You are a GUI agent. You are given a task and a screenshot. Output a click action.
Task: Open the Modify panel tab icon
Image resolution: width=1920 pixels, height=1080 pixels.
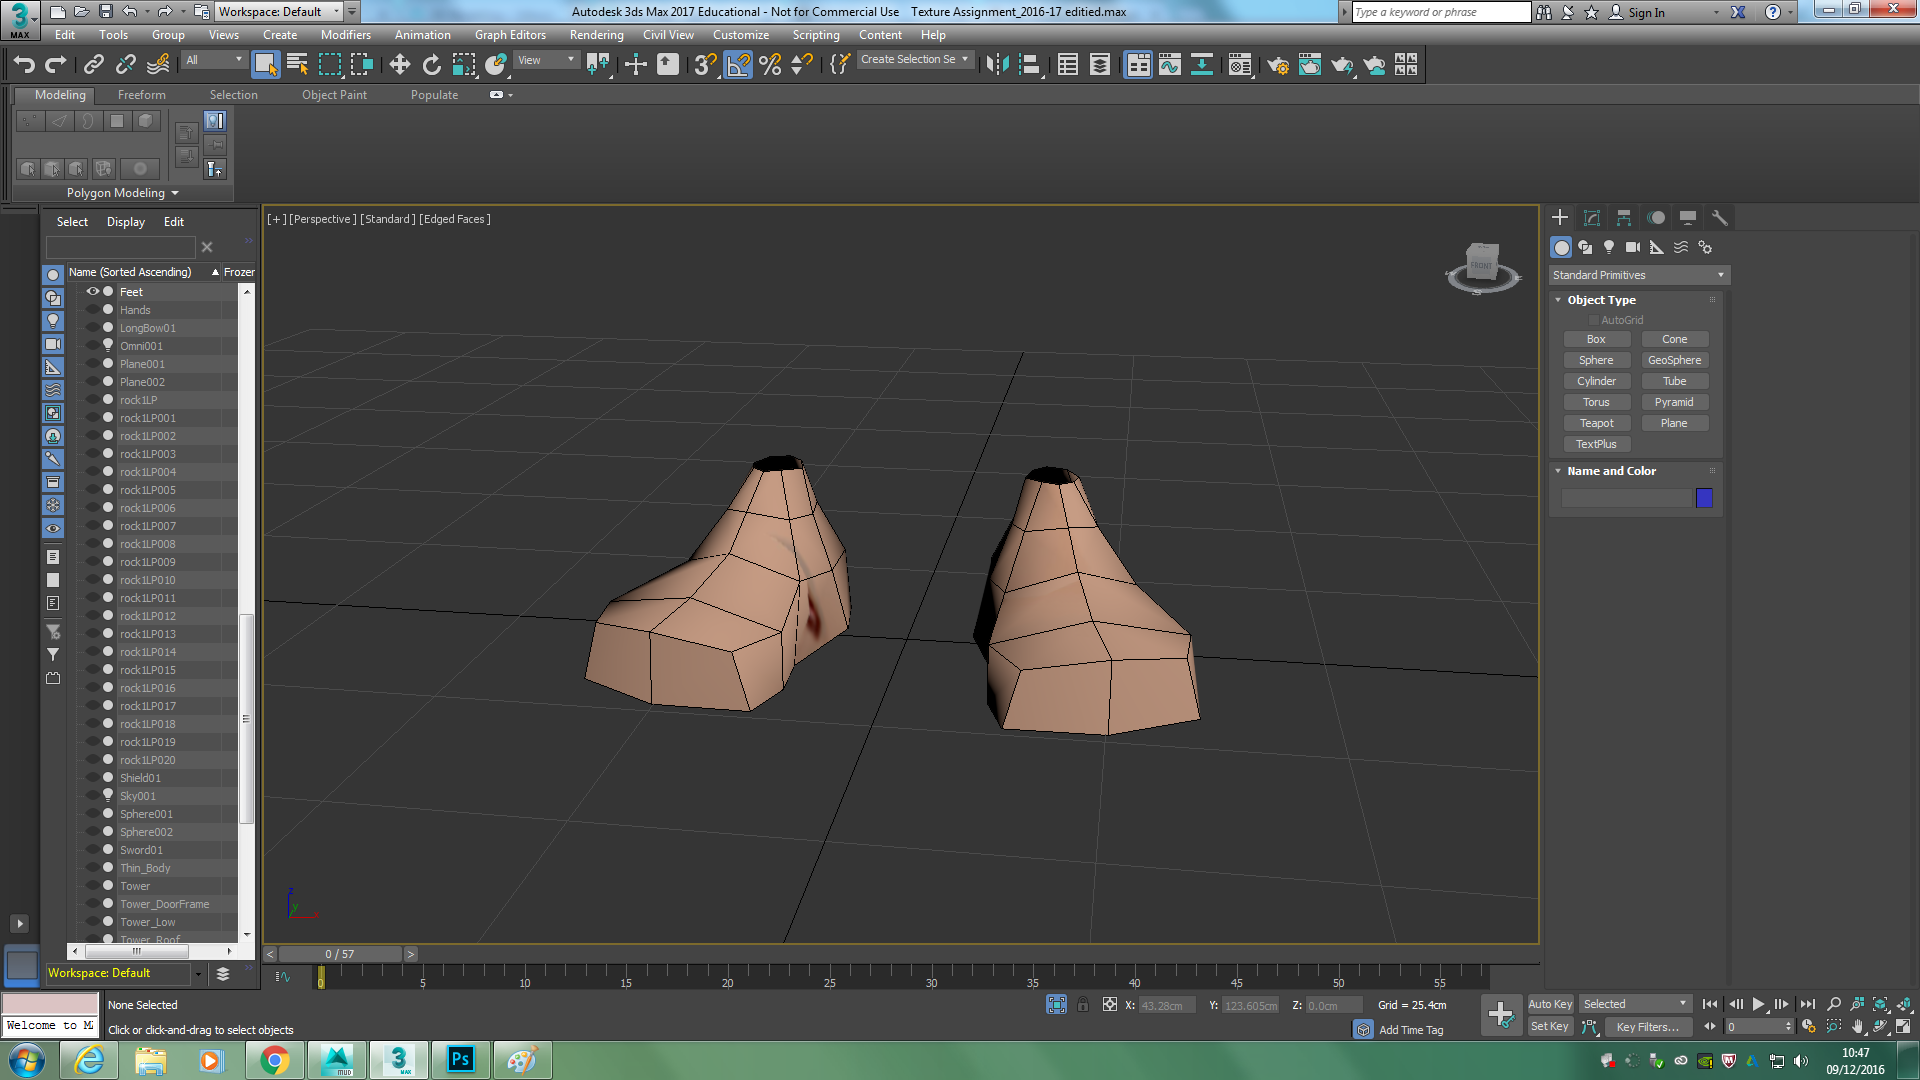[1591, 217]
